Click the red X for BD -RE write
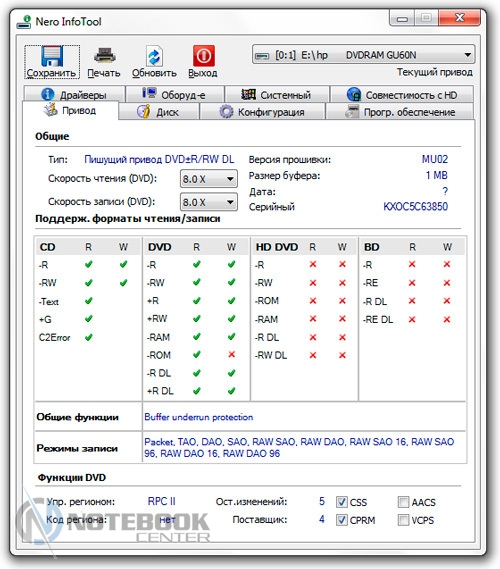 (x=447, y=282)
